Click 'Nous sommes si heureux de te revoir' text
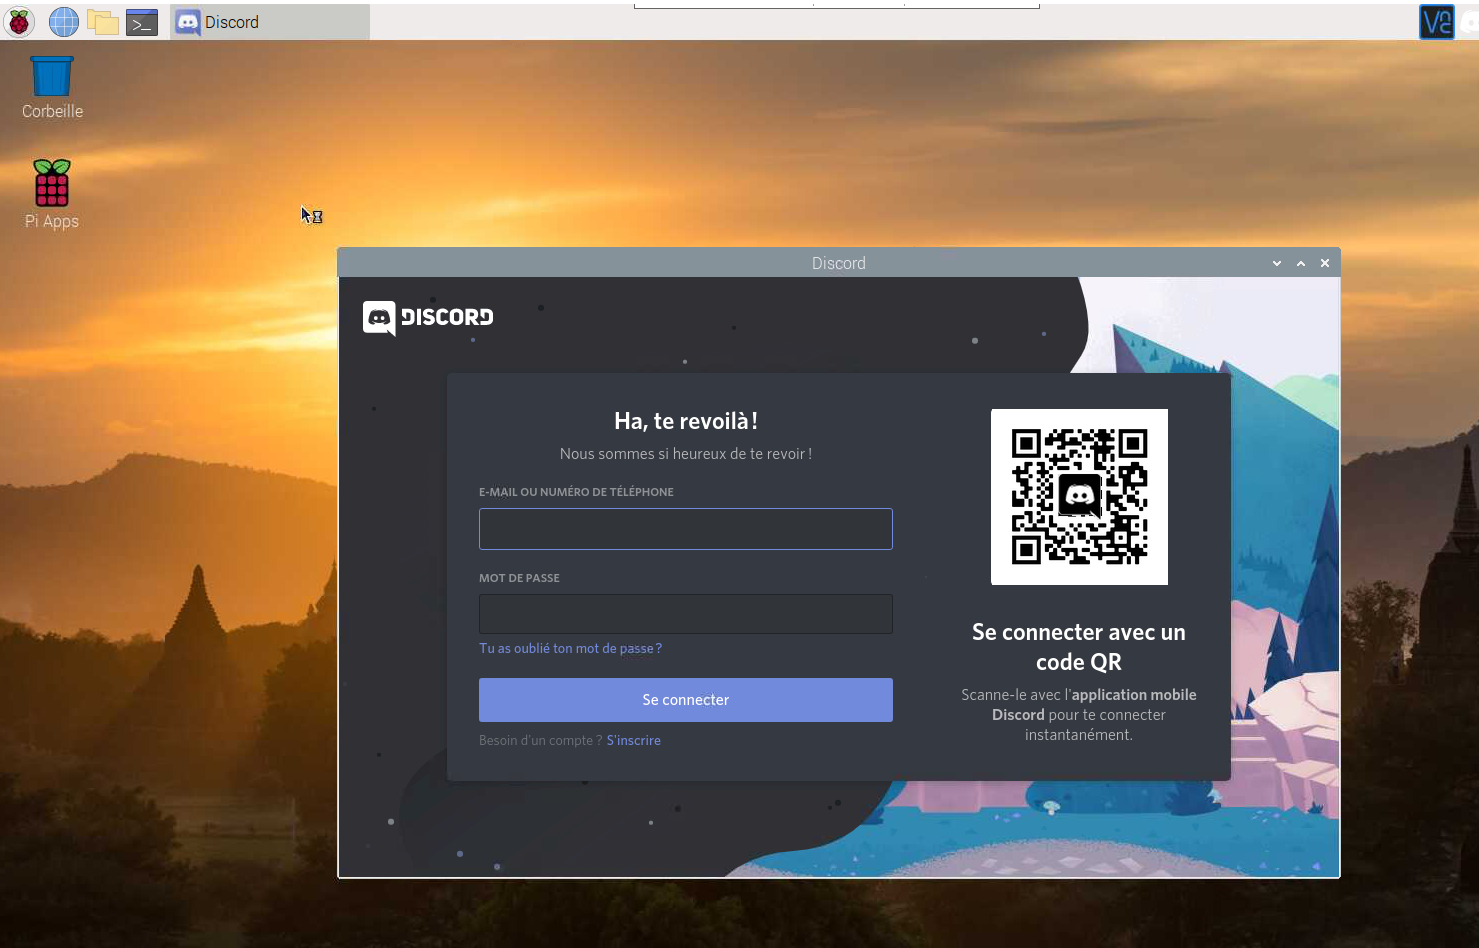 (x=686, y=454)
